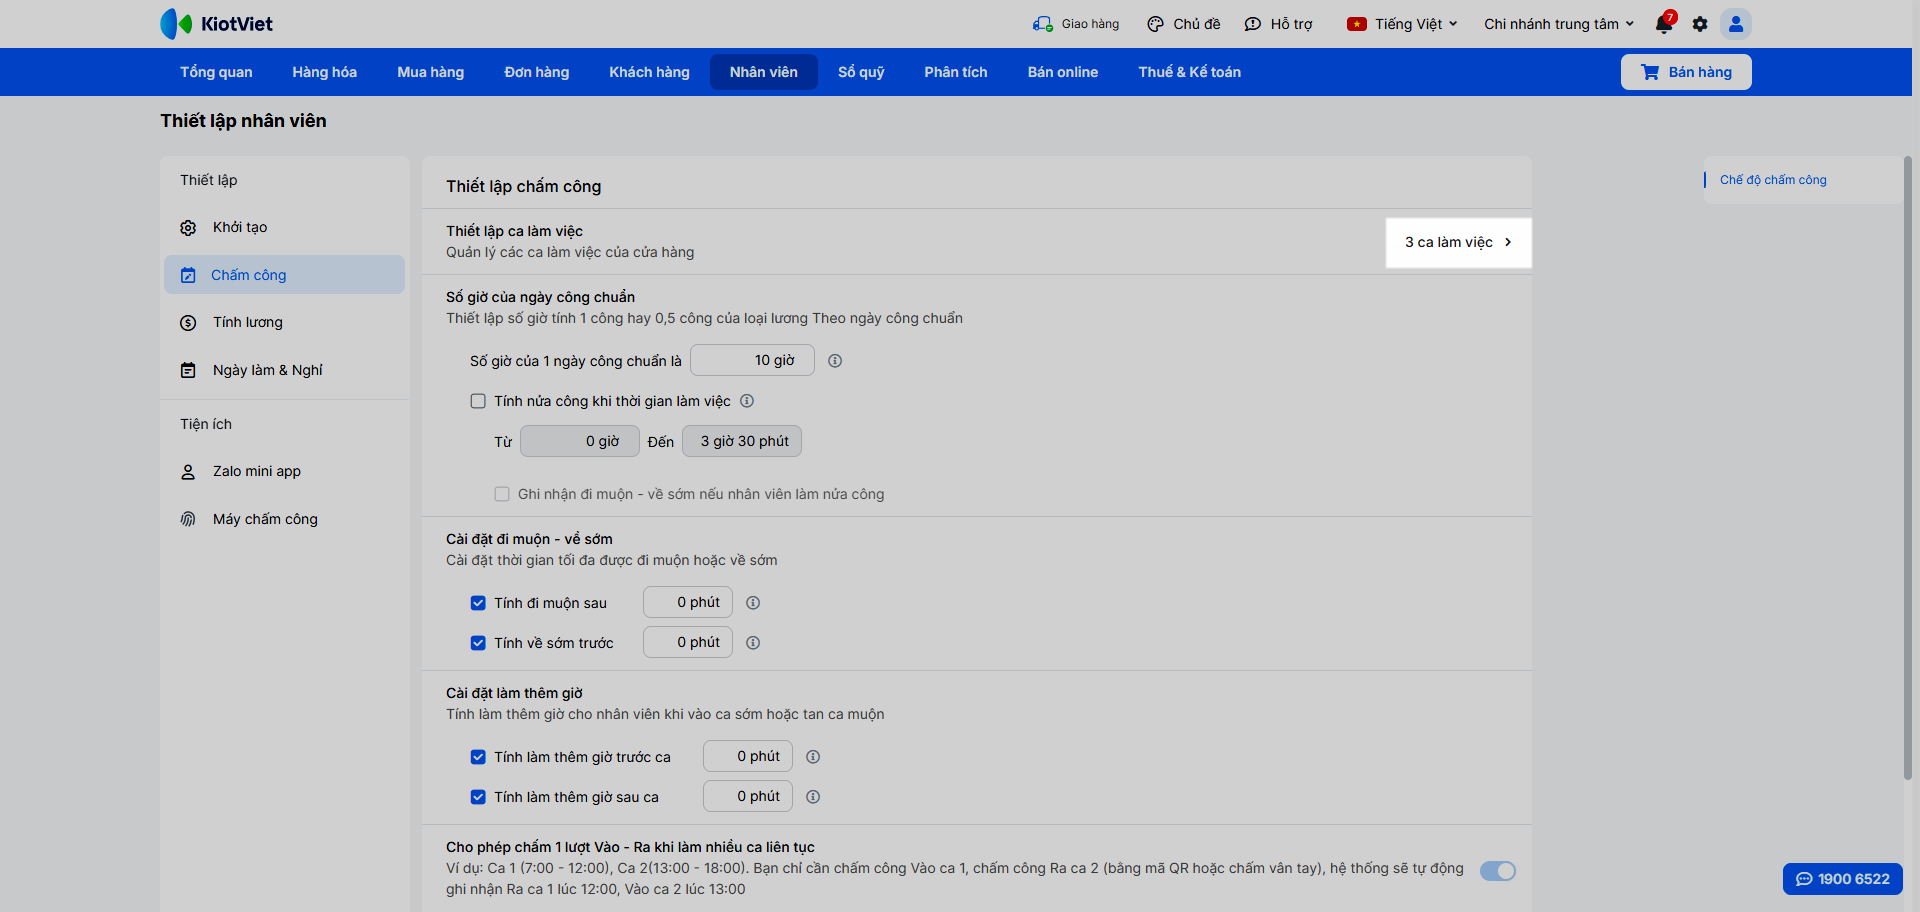Click the Khởi tạo gear icon

click(188, 228)
